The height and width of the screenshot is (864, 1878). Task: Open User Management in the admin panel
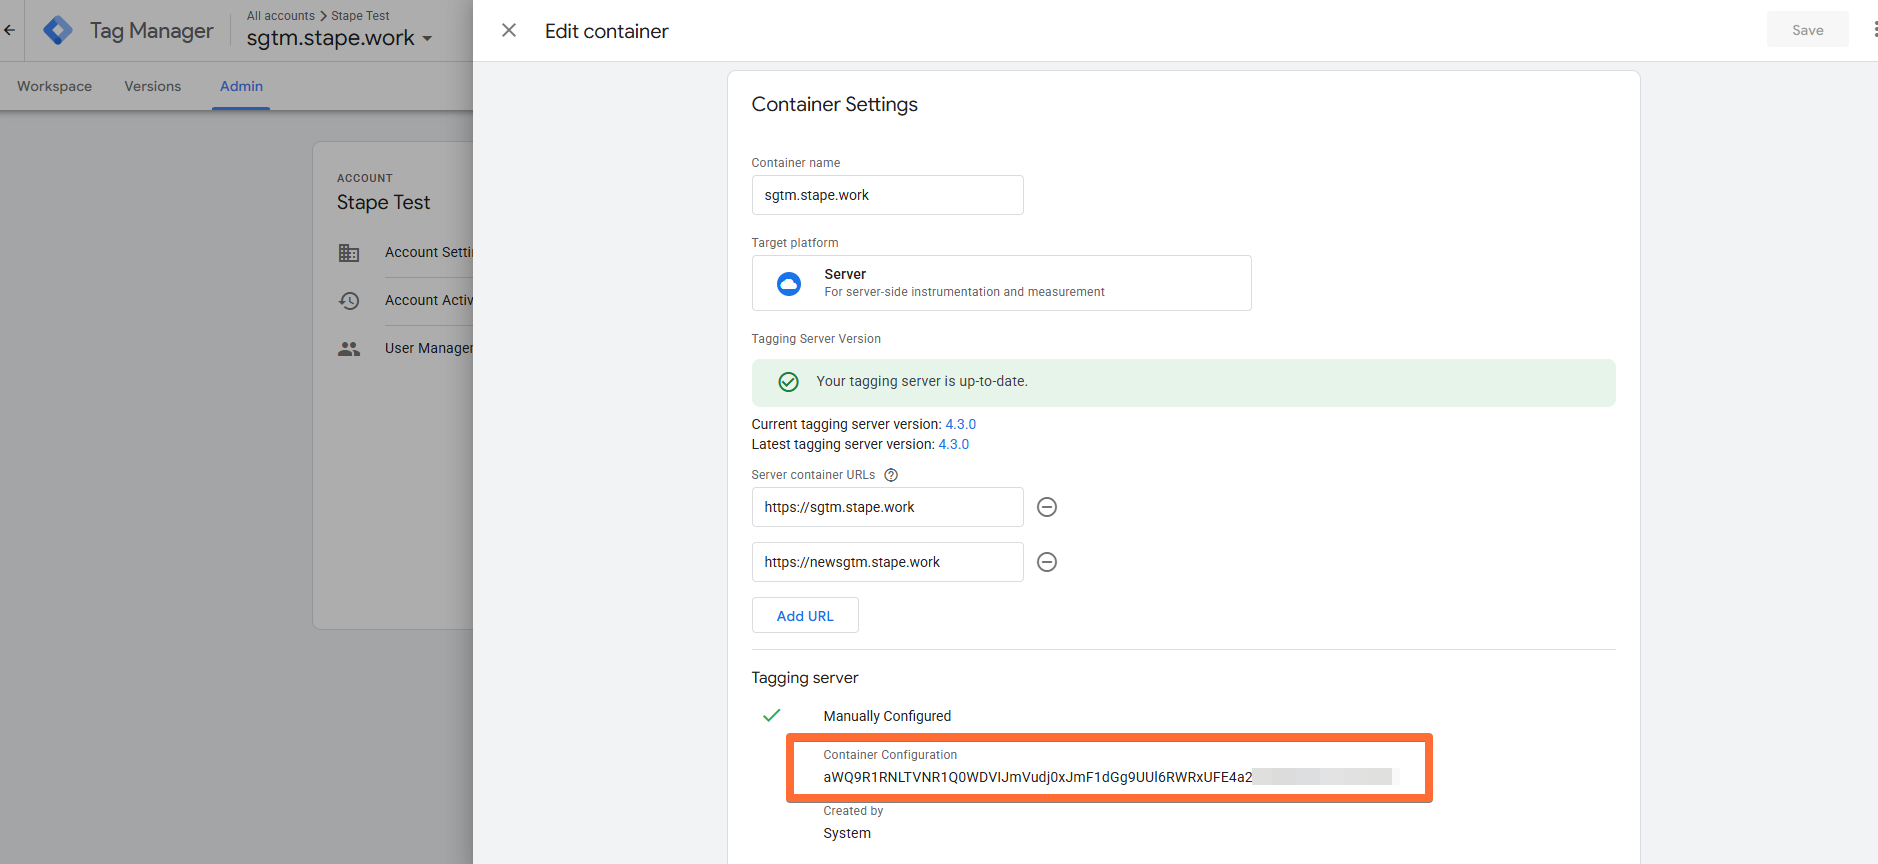pos(428,348)
